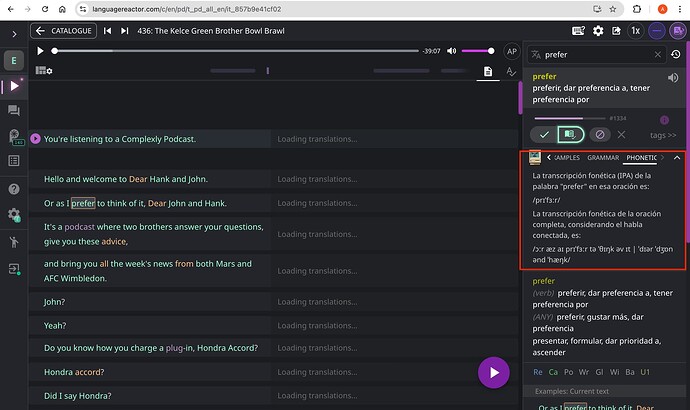Clear the 'prefer' search field
This screenshot has width=690, height=410.
click(657, 55)
